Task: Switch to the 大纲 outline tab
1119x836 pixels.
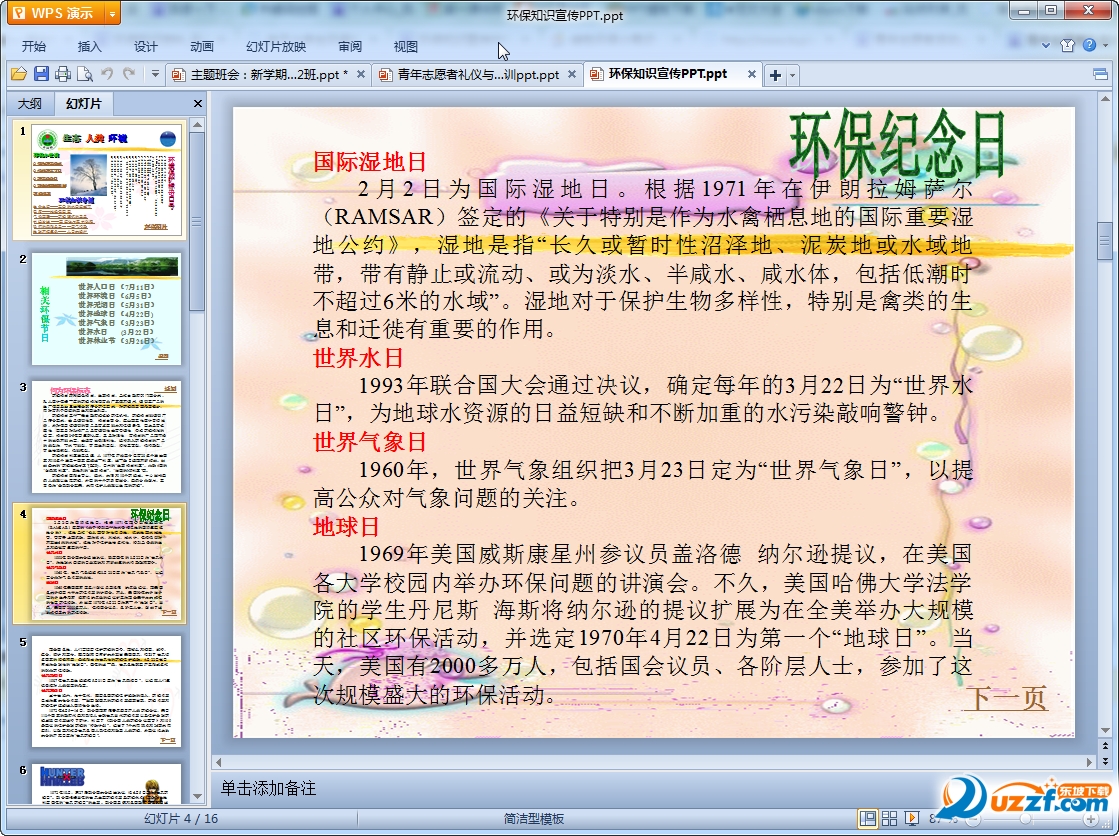Action: [30, 103]
